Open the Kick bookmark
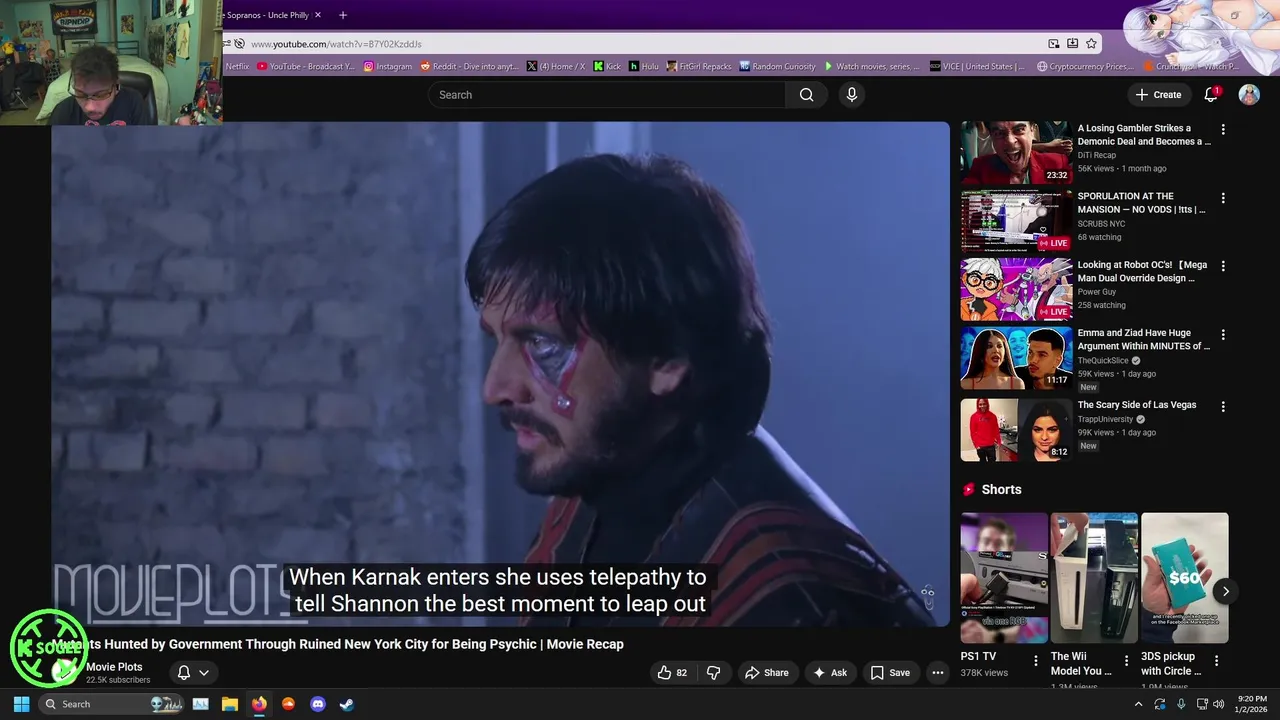Screen dimensions: 1280x720 coord(607,67)
